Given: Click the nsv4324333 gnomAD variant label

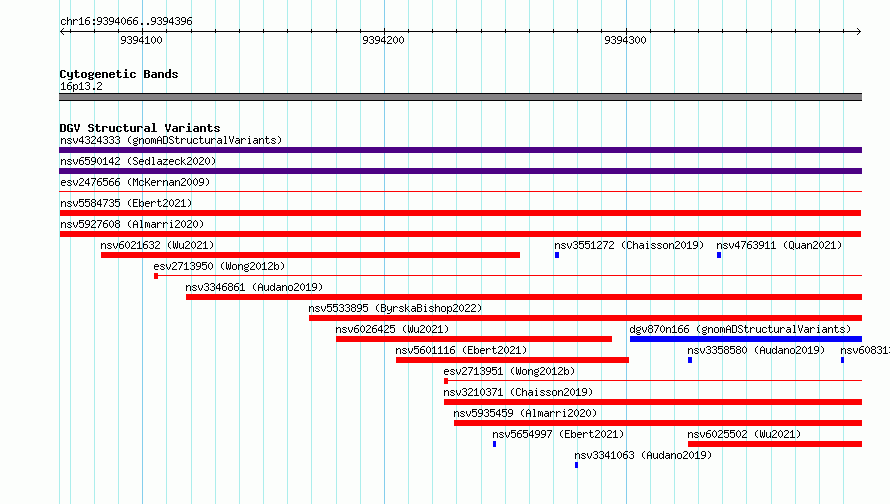Looking at the screenshot, I should tap(171, 140).
